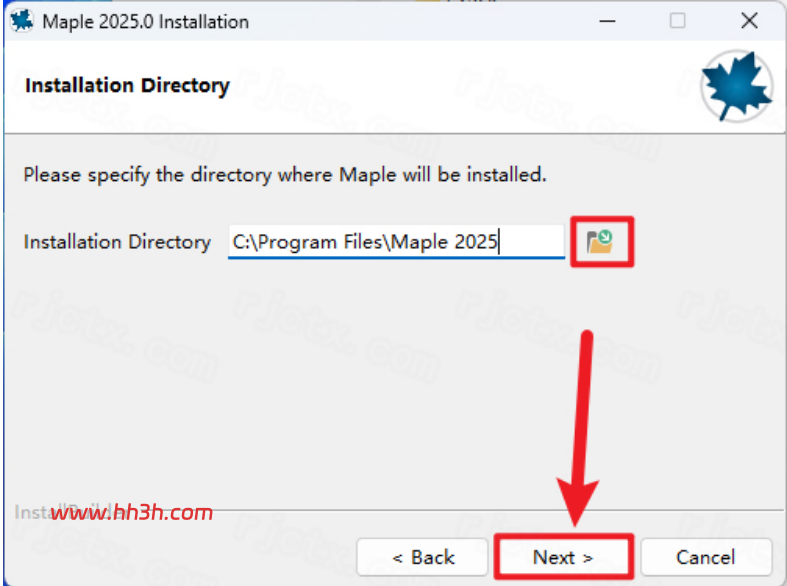Image resolution: width=787 pixels, height=586 pixels.
Task: Open the folder browse icon
Action: pos(600,242)
